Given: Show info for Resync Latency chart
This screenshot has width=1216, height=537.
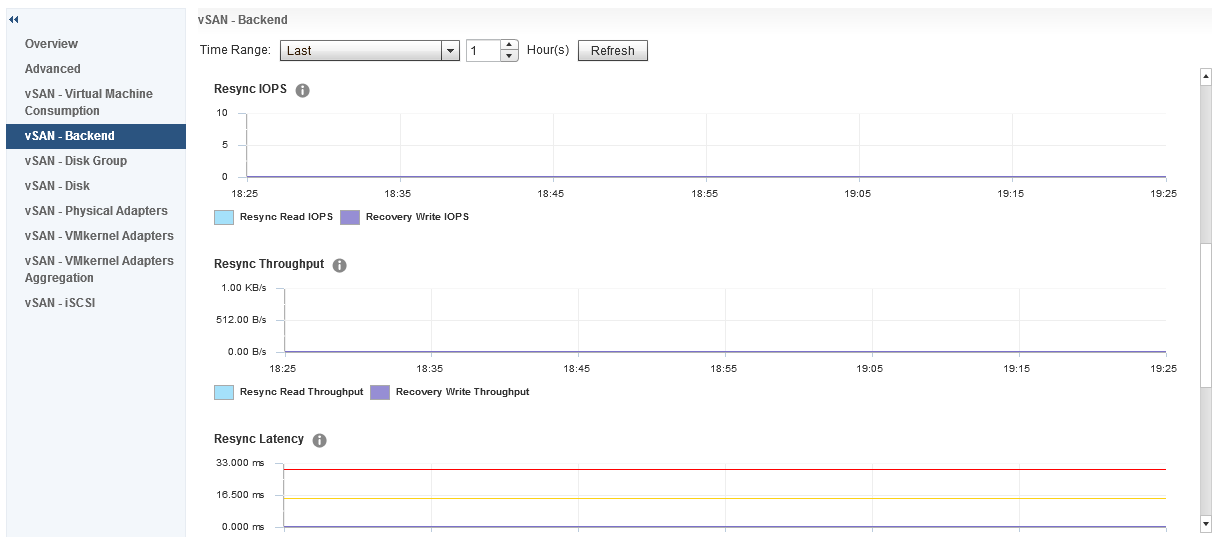Looking at the screenshot, I should click(x=319, y=440).
